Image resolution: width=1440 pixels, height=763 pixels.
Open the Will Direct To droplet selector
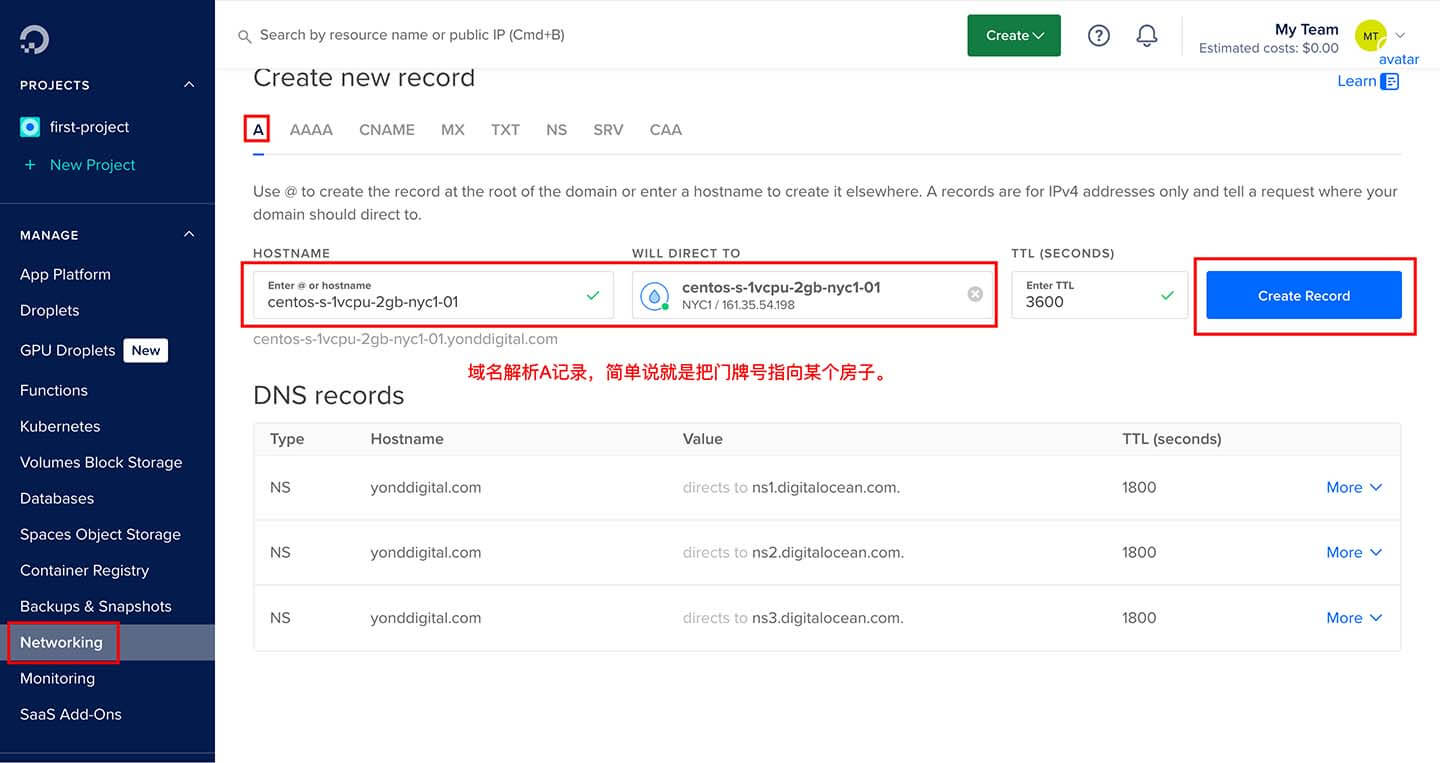click(x=813, y=295)
